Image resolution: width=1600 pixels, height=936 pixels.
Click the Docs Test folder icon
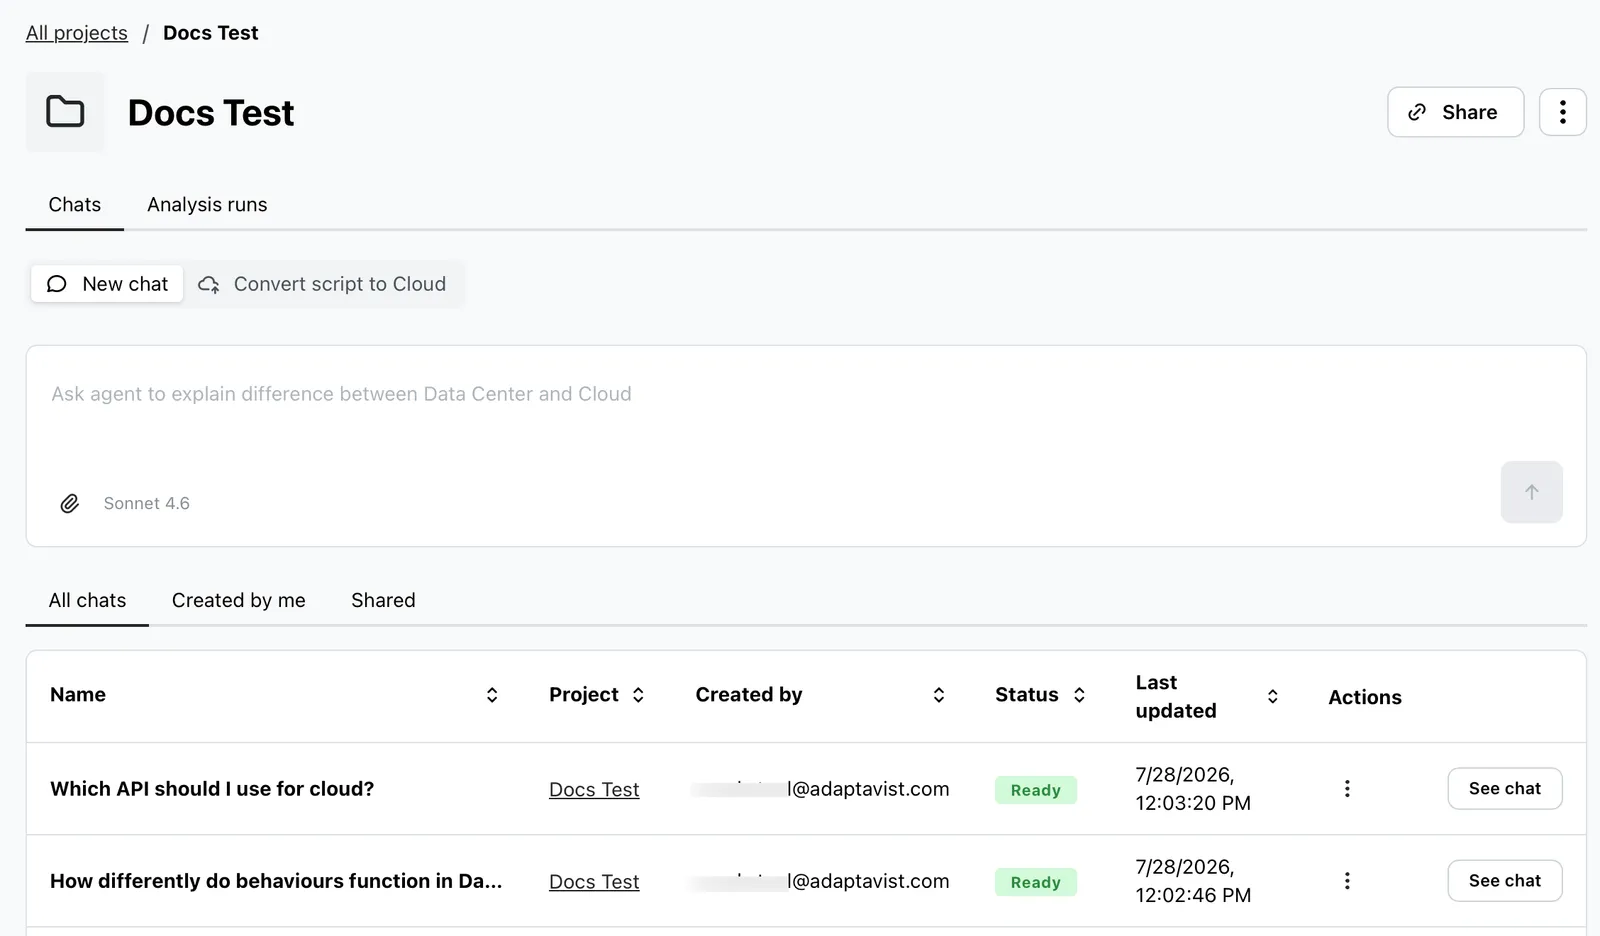click(x=65, y=112)
